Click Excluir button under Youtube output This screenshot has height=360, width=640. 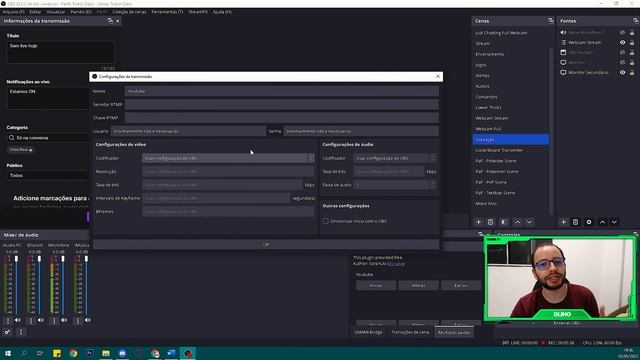[460, 285]
